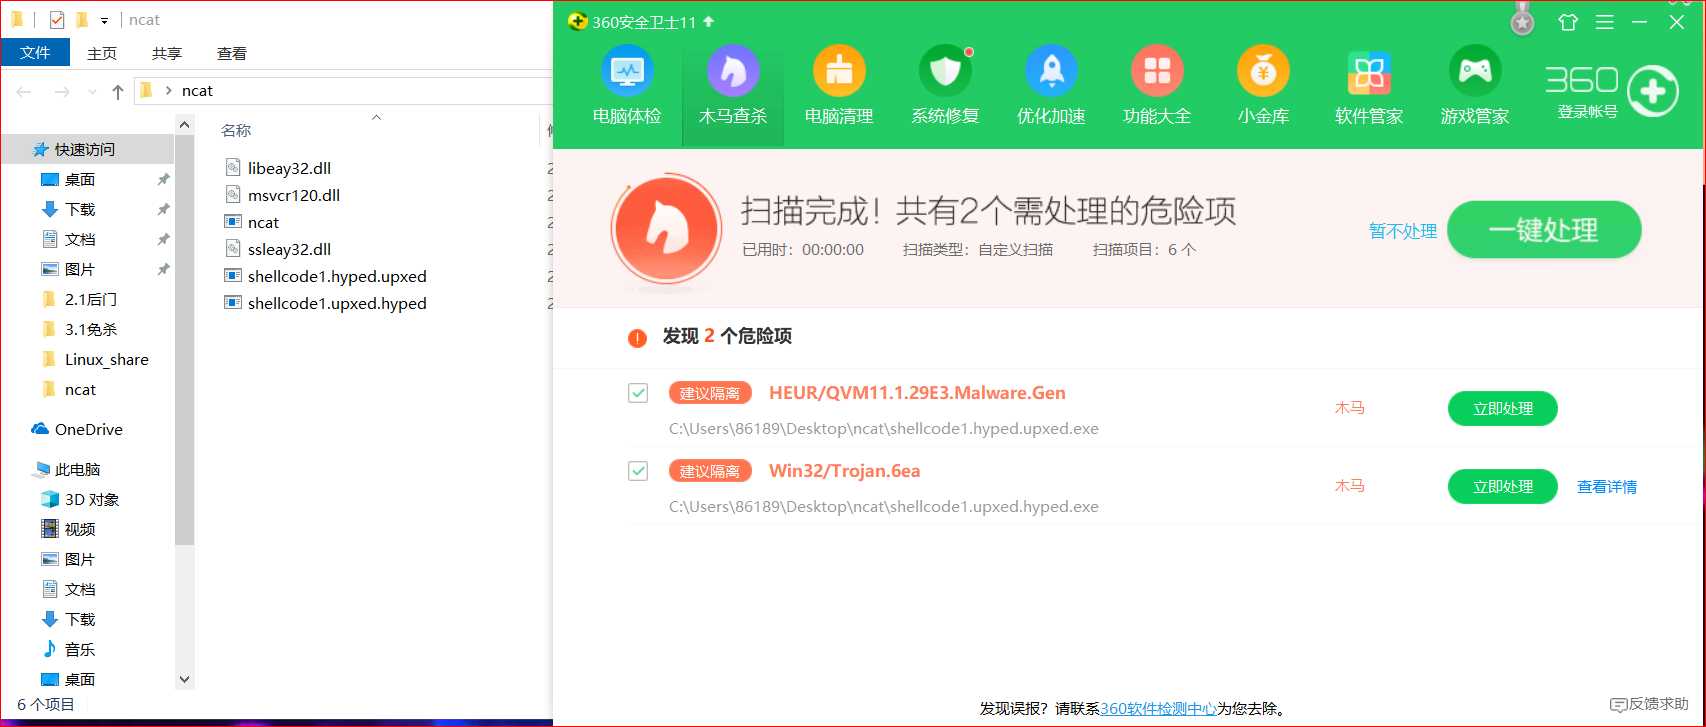Click the Win32/Trojan.6ea threat name

click(x=844, y=471)
